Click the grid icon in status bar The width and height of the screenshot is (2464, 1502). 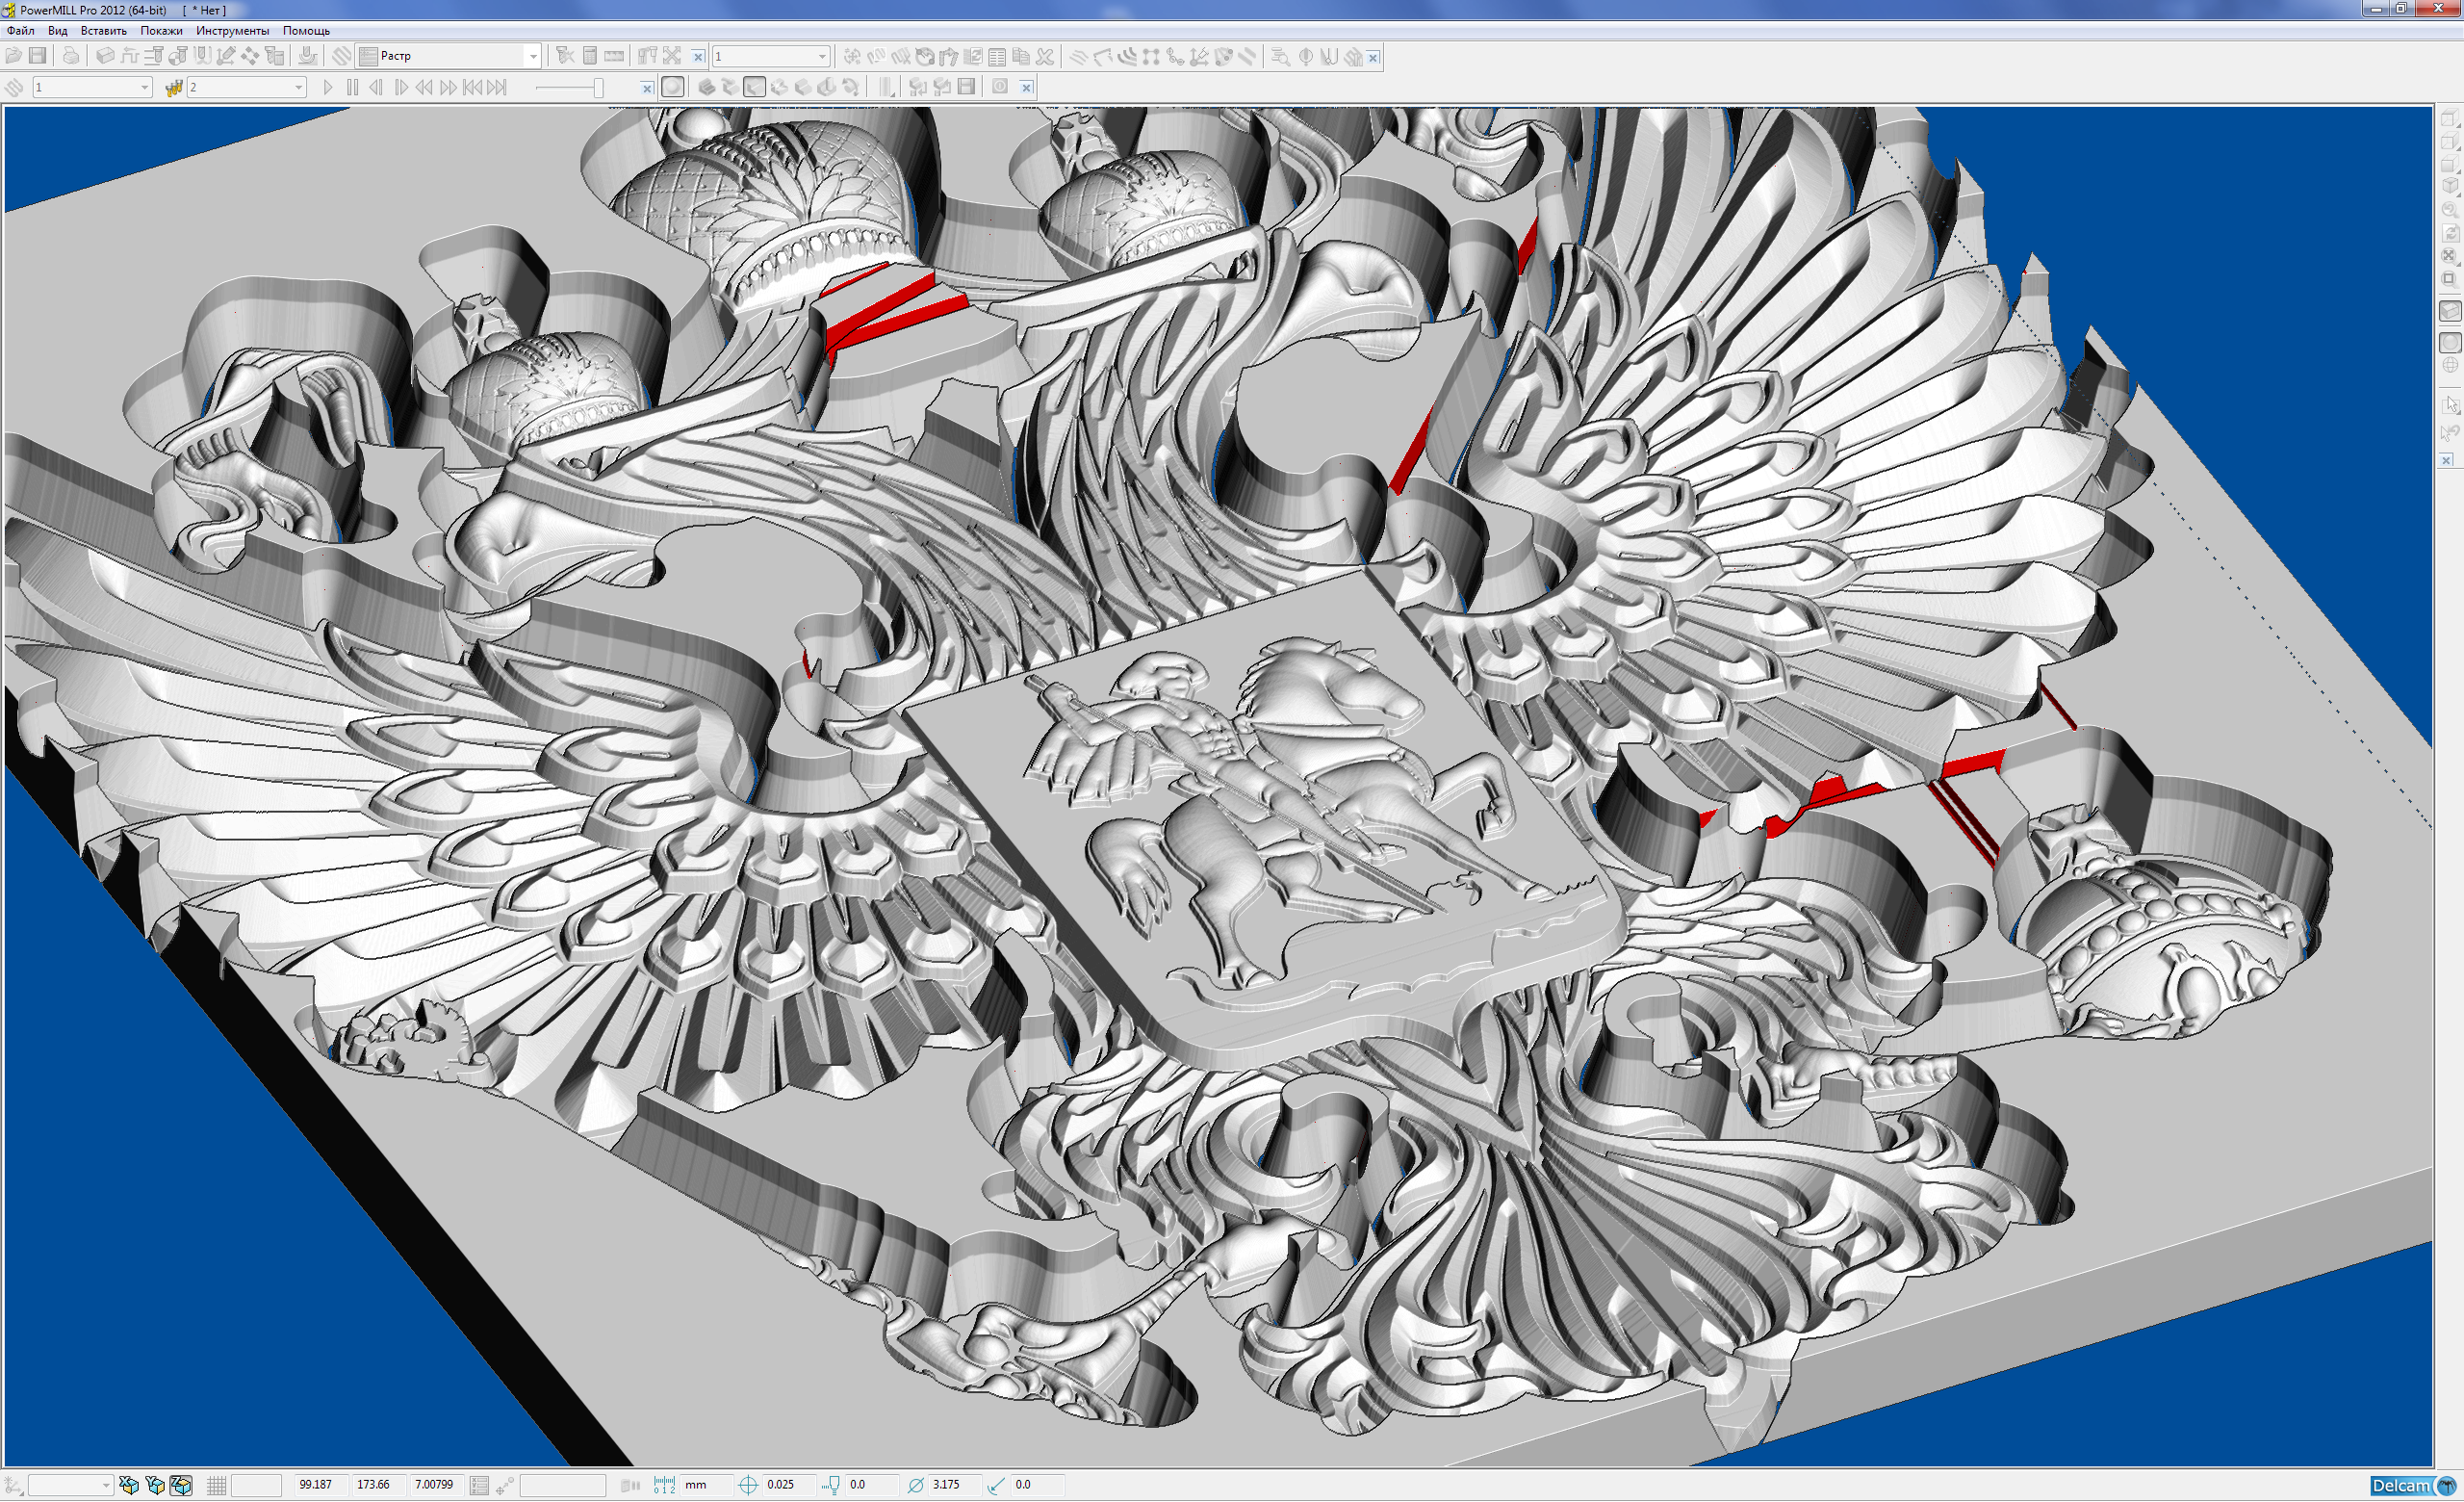(216, 1485)
